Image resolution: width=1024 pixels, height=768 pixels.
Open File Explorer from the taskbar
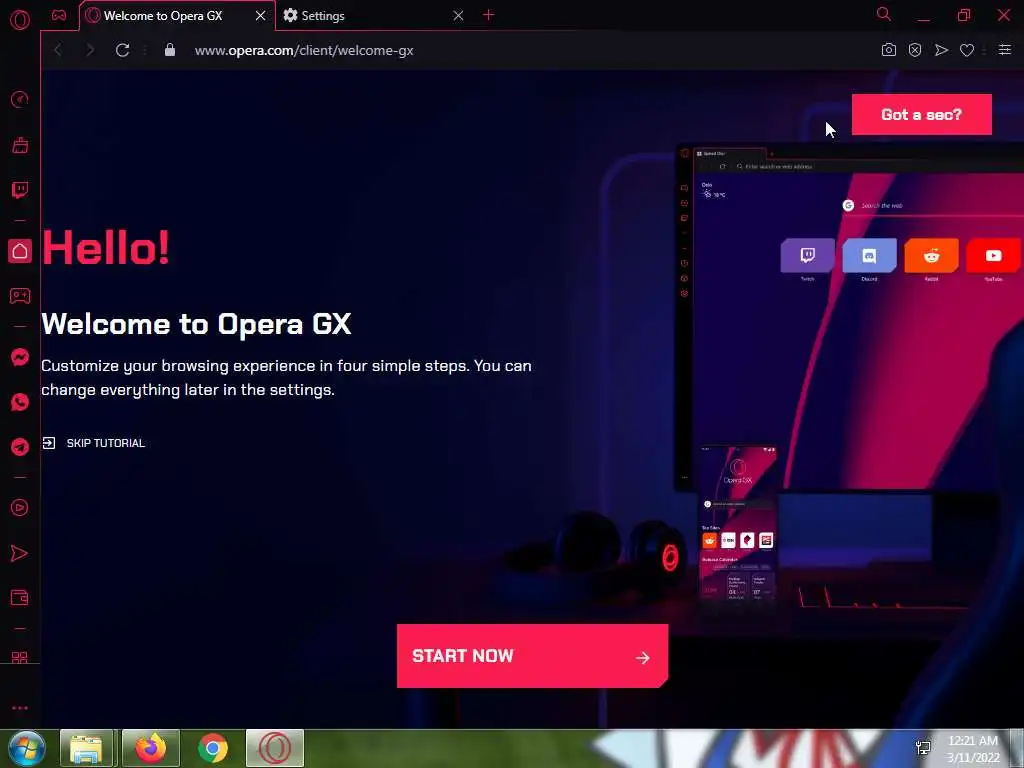point(87,748)
